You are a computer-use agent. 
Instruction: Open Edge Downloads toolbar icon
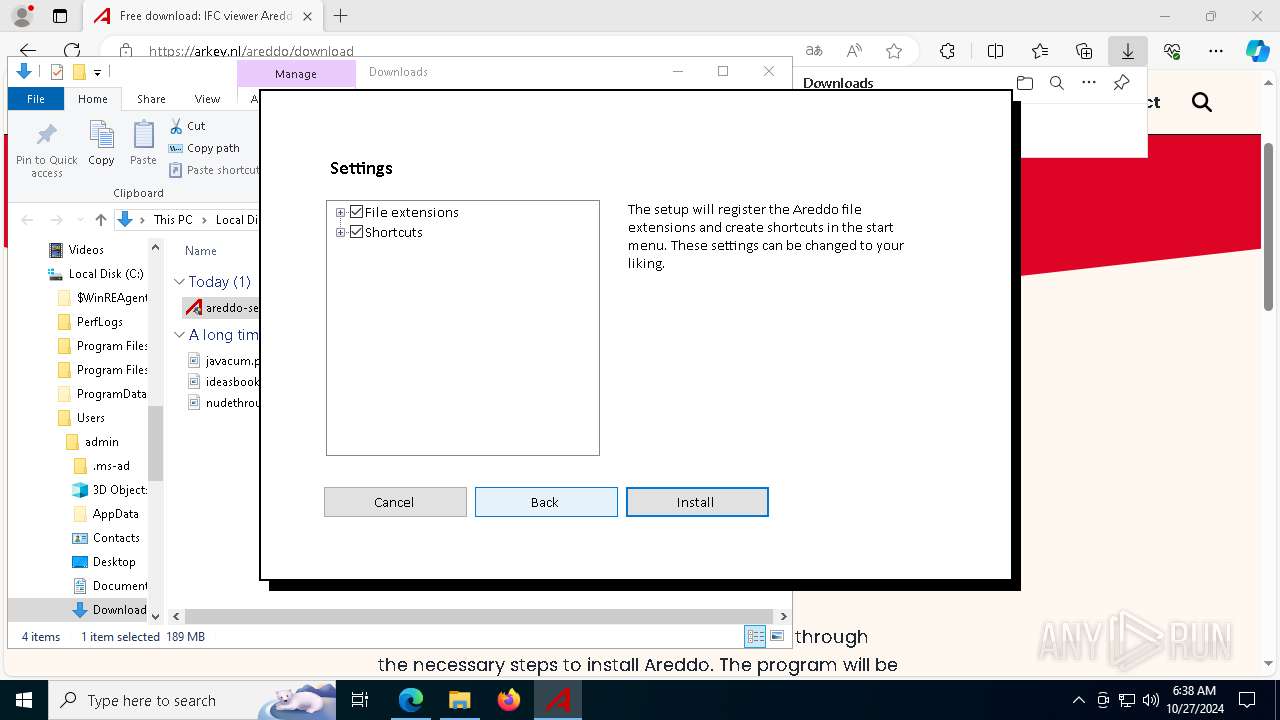[x=1128, y=51]
